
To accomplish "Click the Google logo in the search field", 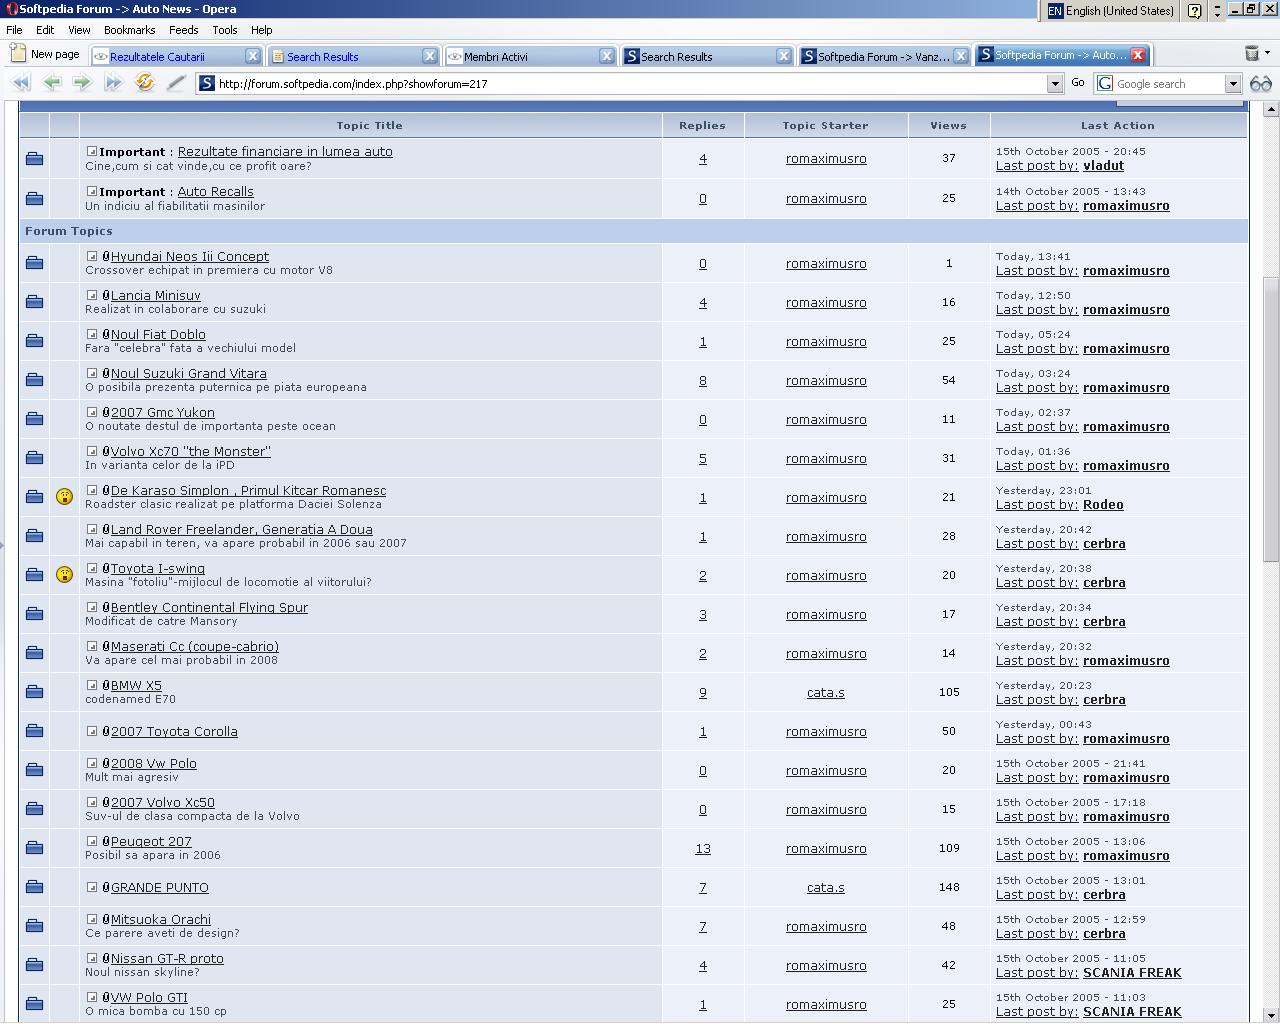I will point(1105,84).
